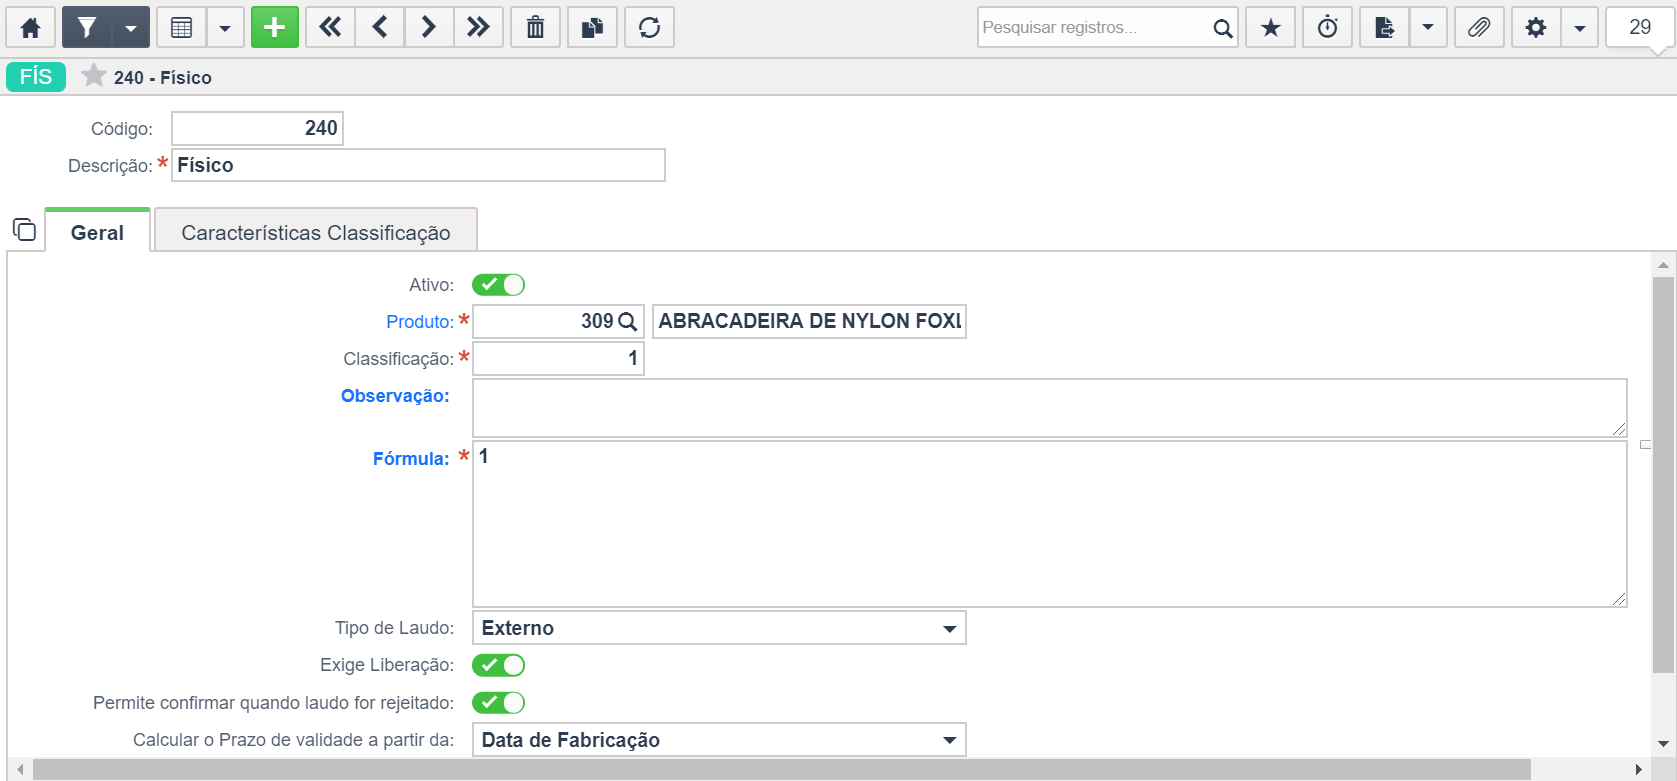Viewport: 1677px width, 781px height.
Task: Go to the previous record
Action: 380,28
